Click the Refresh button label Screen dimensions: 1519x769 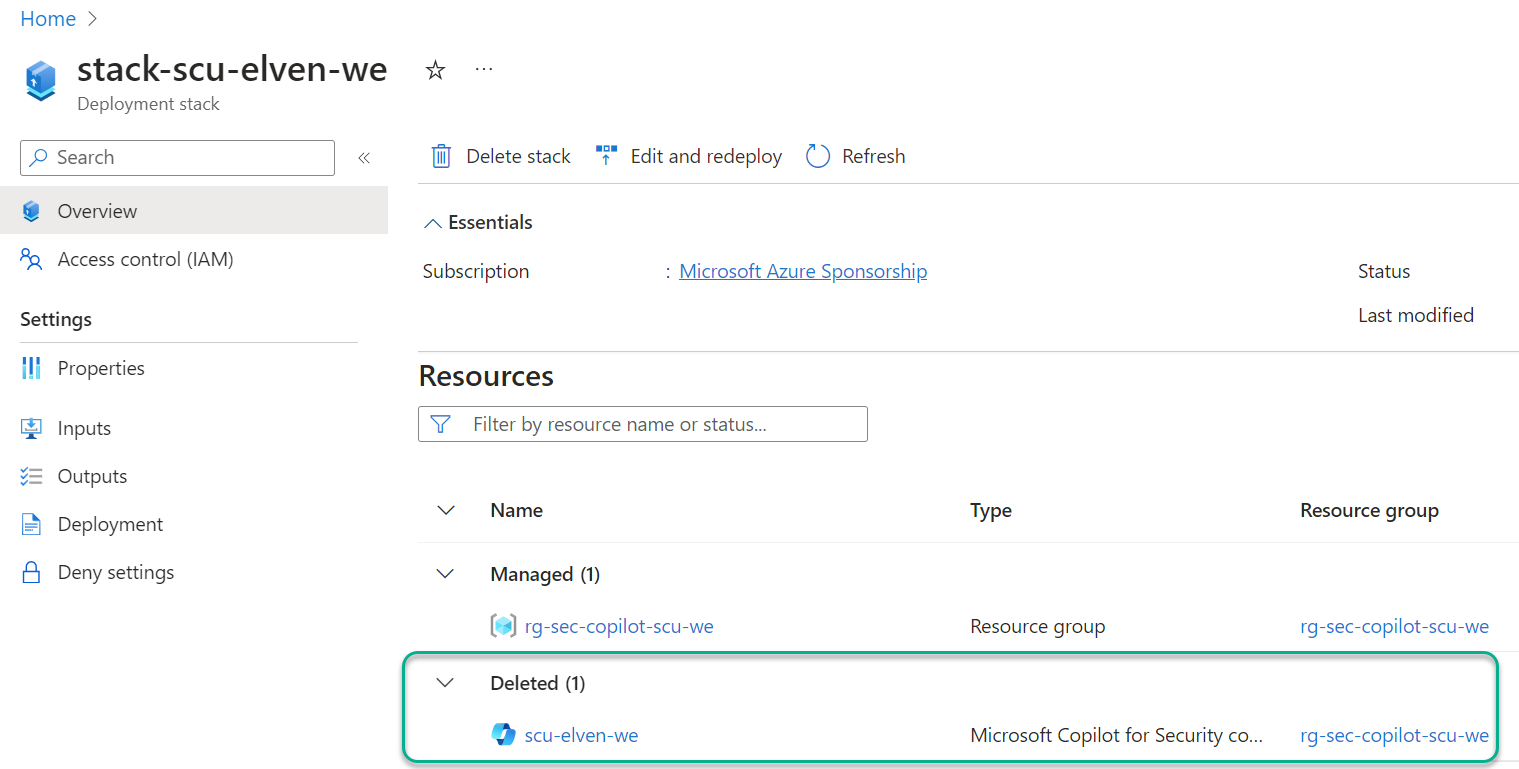pyautogui.click(x=874, y=156)
